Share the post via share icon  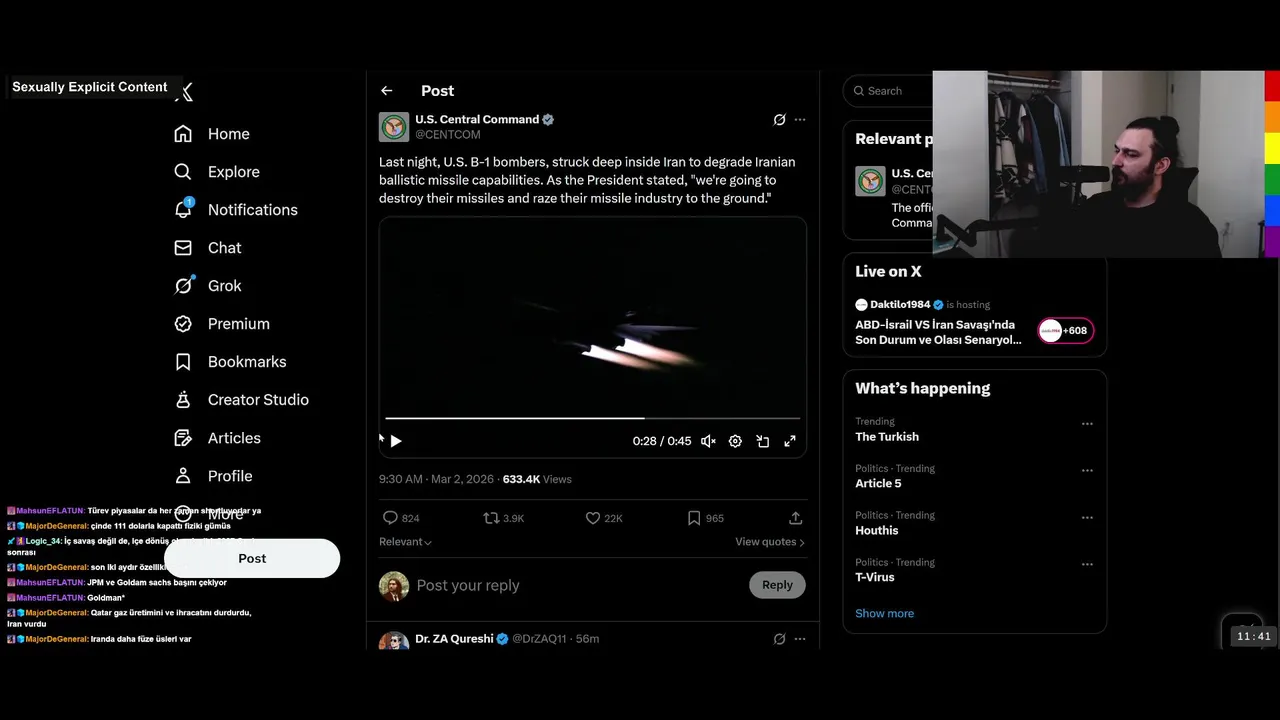pyautogui.click(x=796, y=518)
